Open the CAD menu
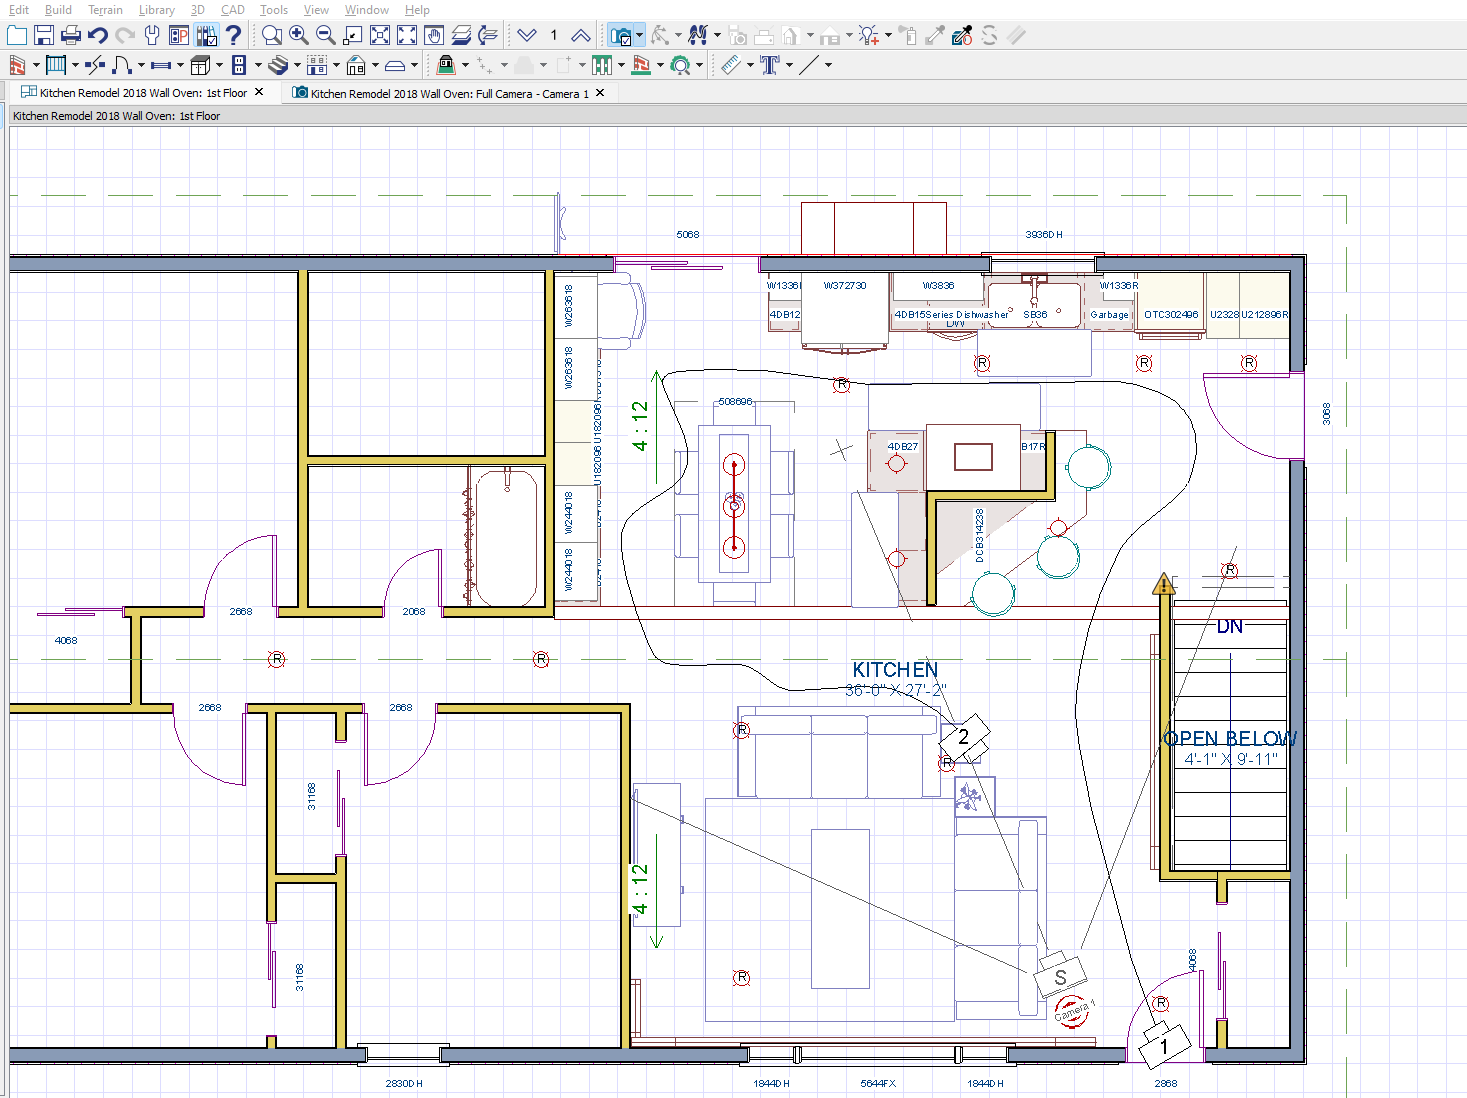Image resolution: width=1467 pixels, height=1098 pixels. tap(232, 10)
